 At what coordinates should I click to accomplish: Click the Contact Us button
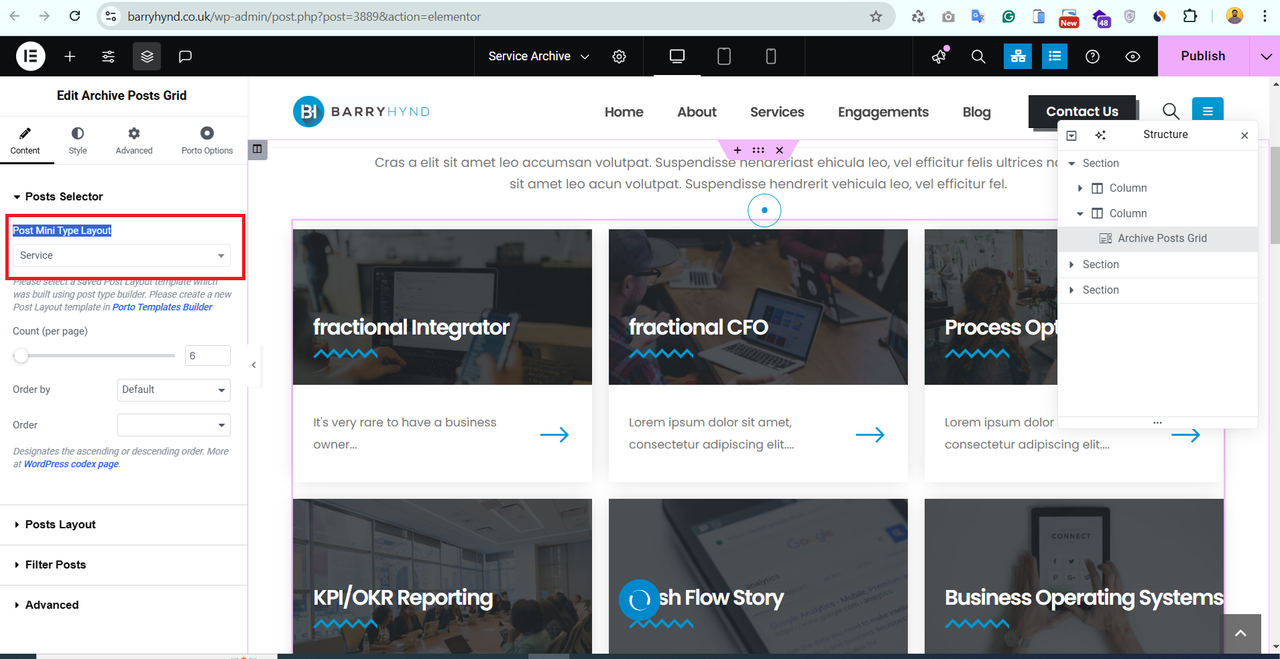coord(1082,112)
